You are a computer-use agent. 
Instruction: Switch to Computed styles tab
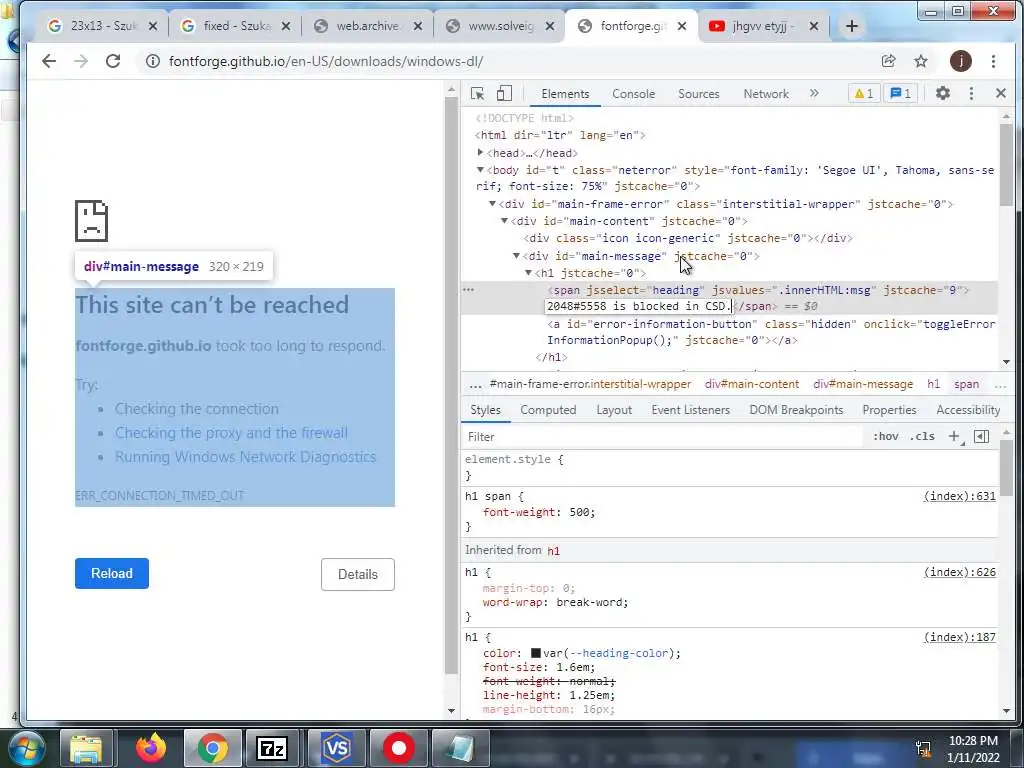pyautogui.click(x=548, y=410)
